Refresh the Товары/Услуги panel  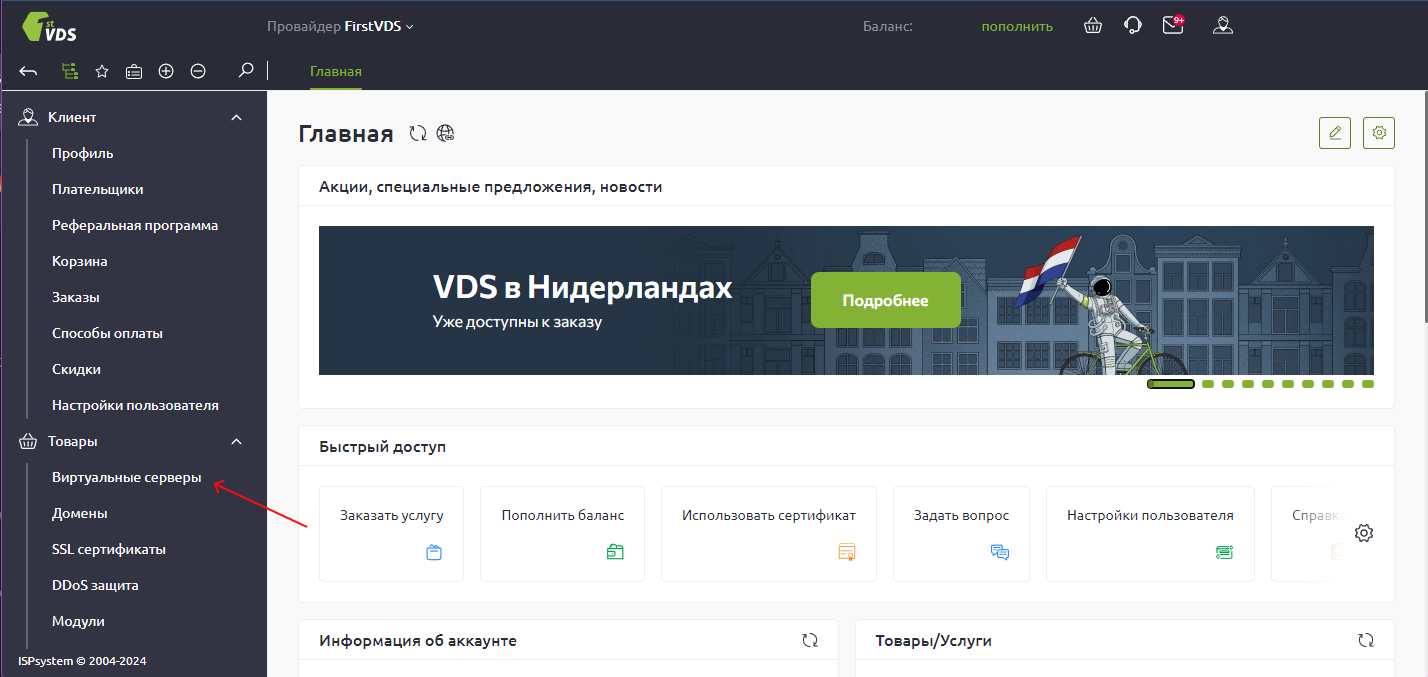[x=1366, y=640]
